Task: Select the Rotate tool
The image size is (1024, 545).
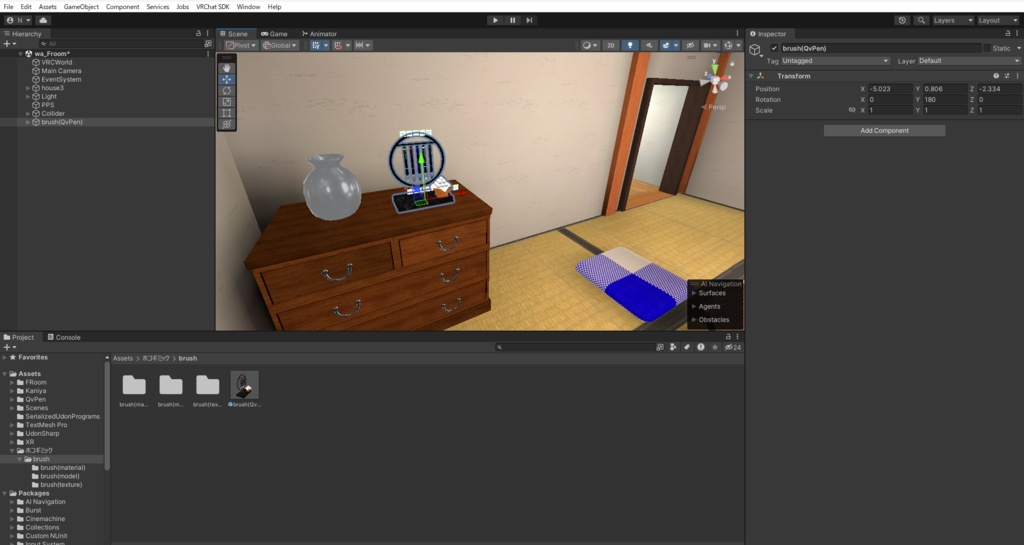Action: [x=227, y=91]
